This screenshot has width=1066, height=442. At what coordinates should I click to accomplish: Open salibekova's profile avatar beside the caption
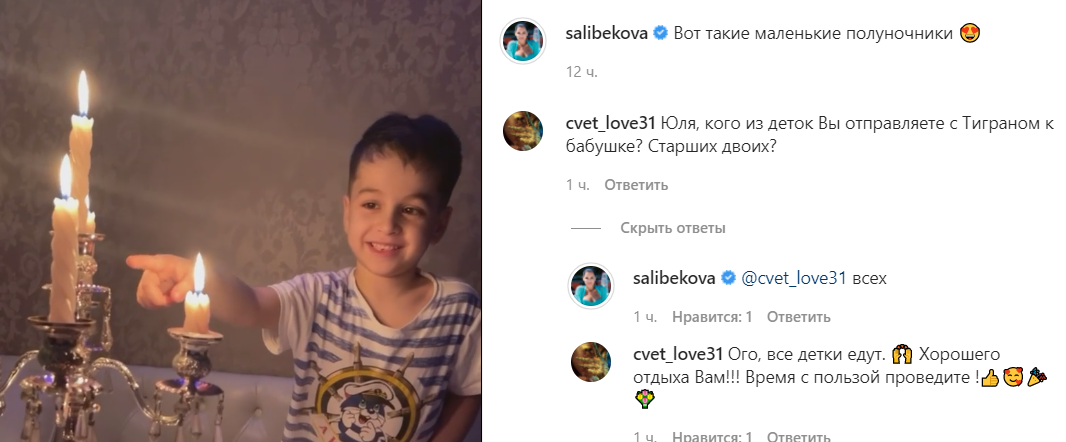[523, 41]
